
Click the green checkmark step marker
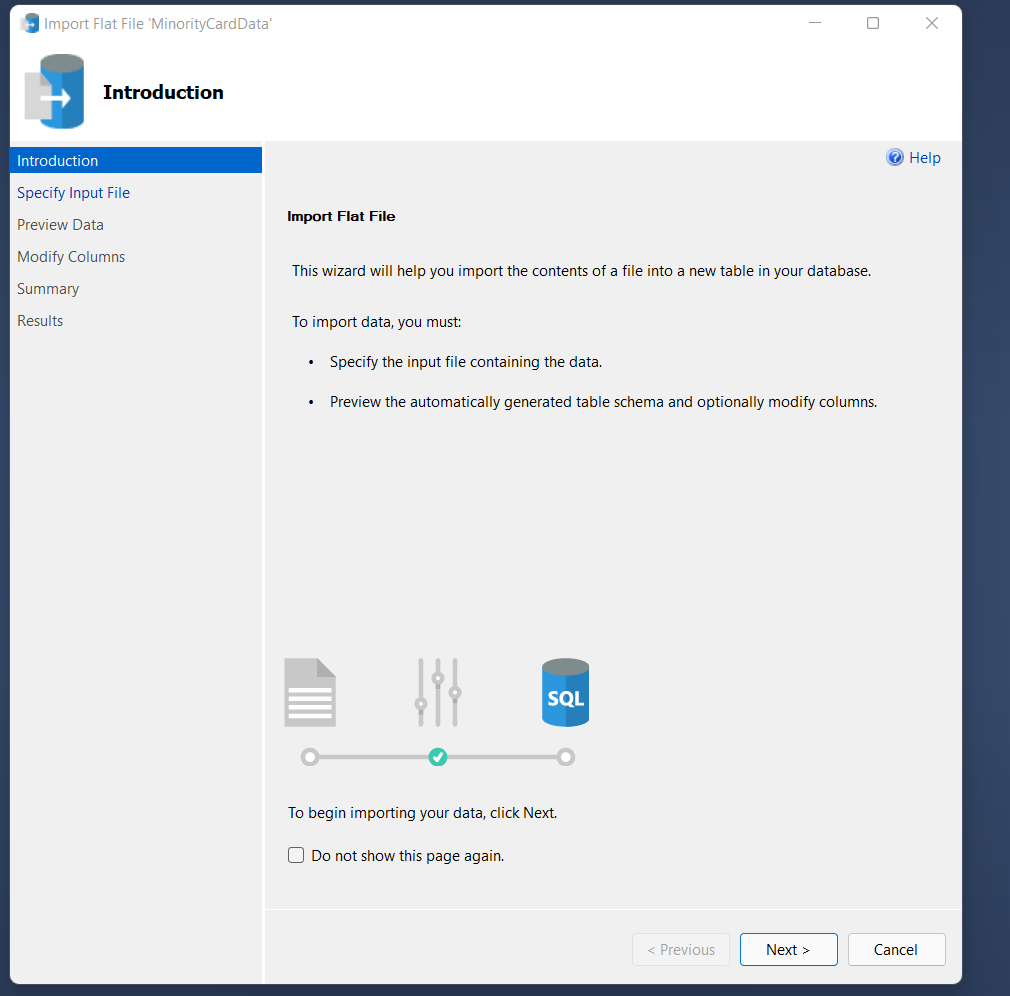coord(438,757)
